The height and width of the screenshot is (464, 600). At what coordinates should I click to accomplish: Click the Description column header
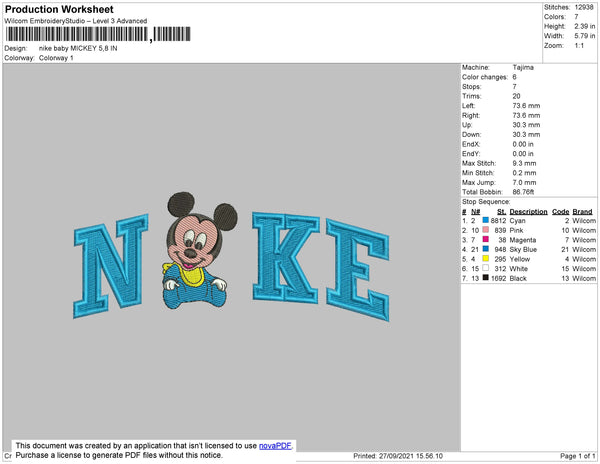[x=528, y=212]
